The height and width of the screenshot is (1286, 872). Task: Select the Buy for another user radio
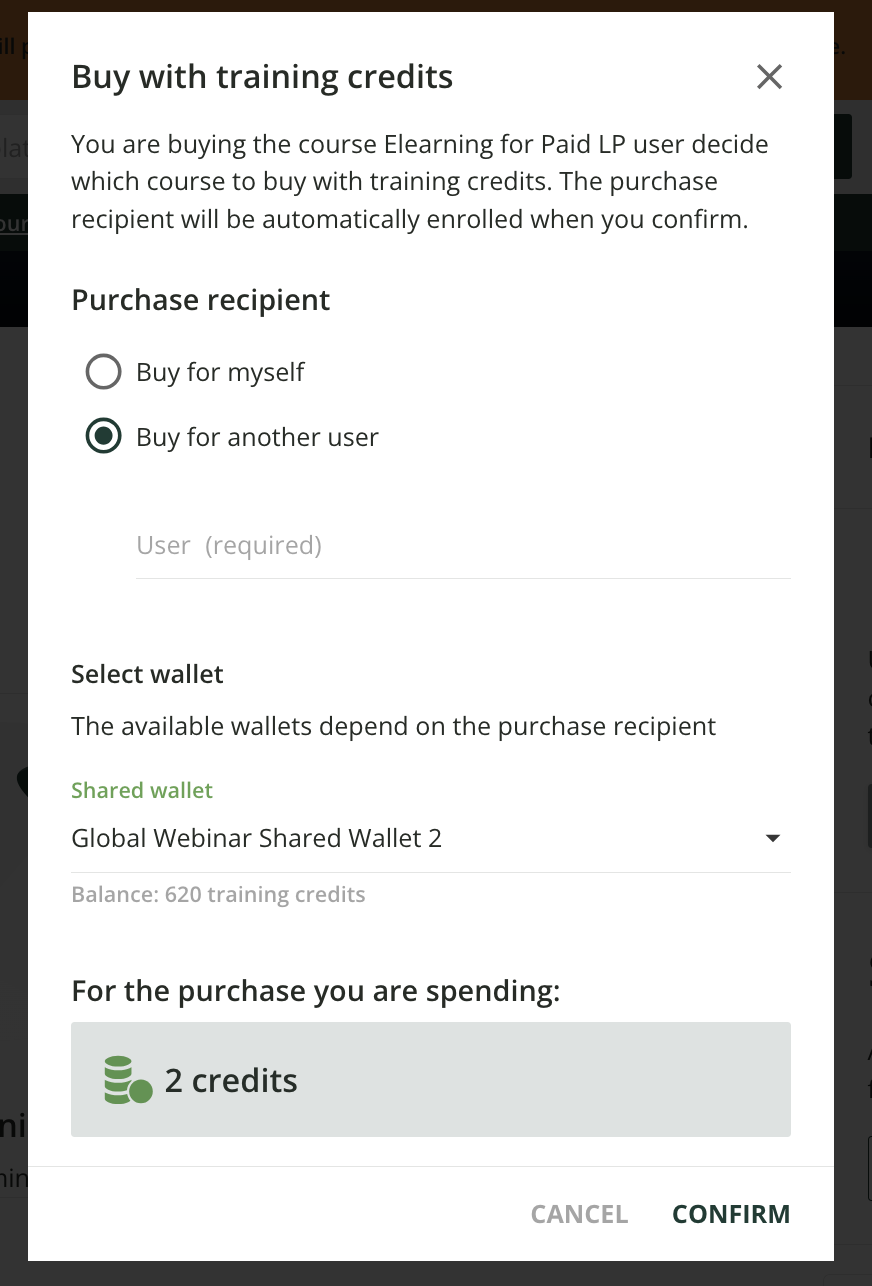[x=104, y=437]
